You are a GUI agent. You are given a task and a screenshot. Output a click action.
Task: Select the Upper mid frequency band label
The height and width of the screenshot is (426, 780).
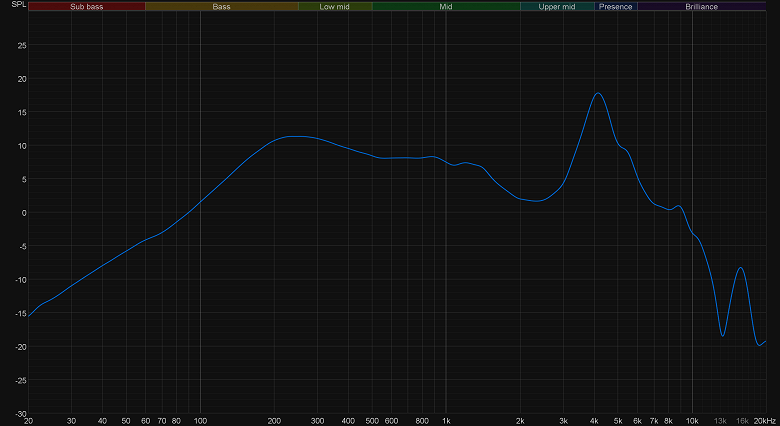coord(557,6)
